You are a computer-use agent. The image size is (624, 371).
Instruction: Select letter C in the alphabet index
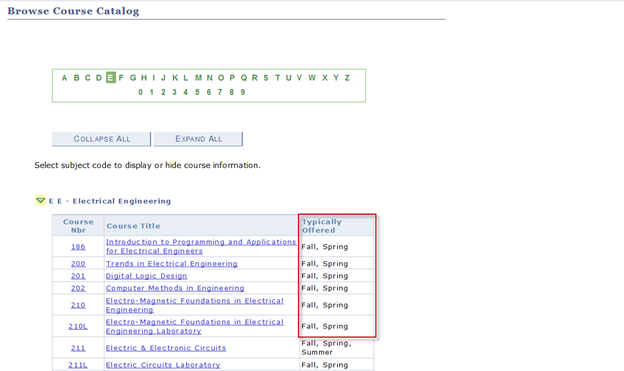[88, 78]
